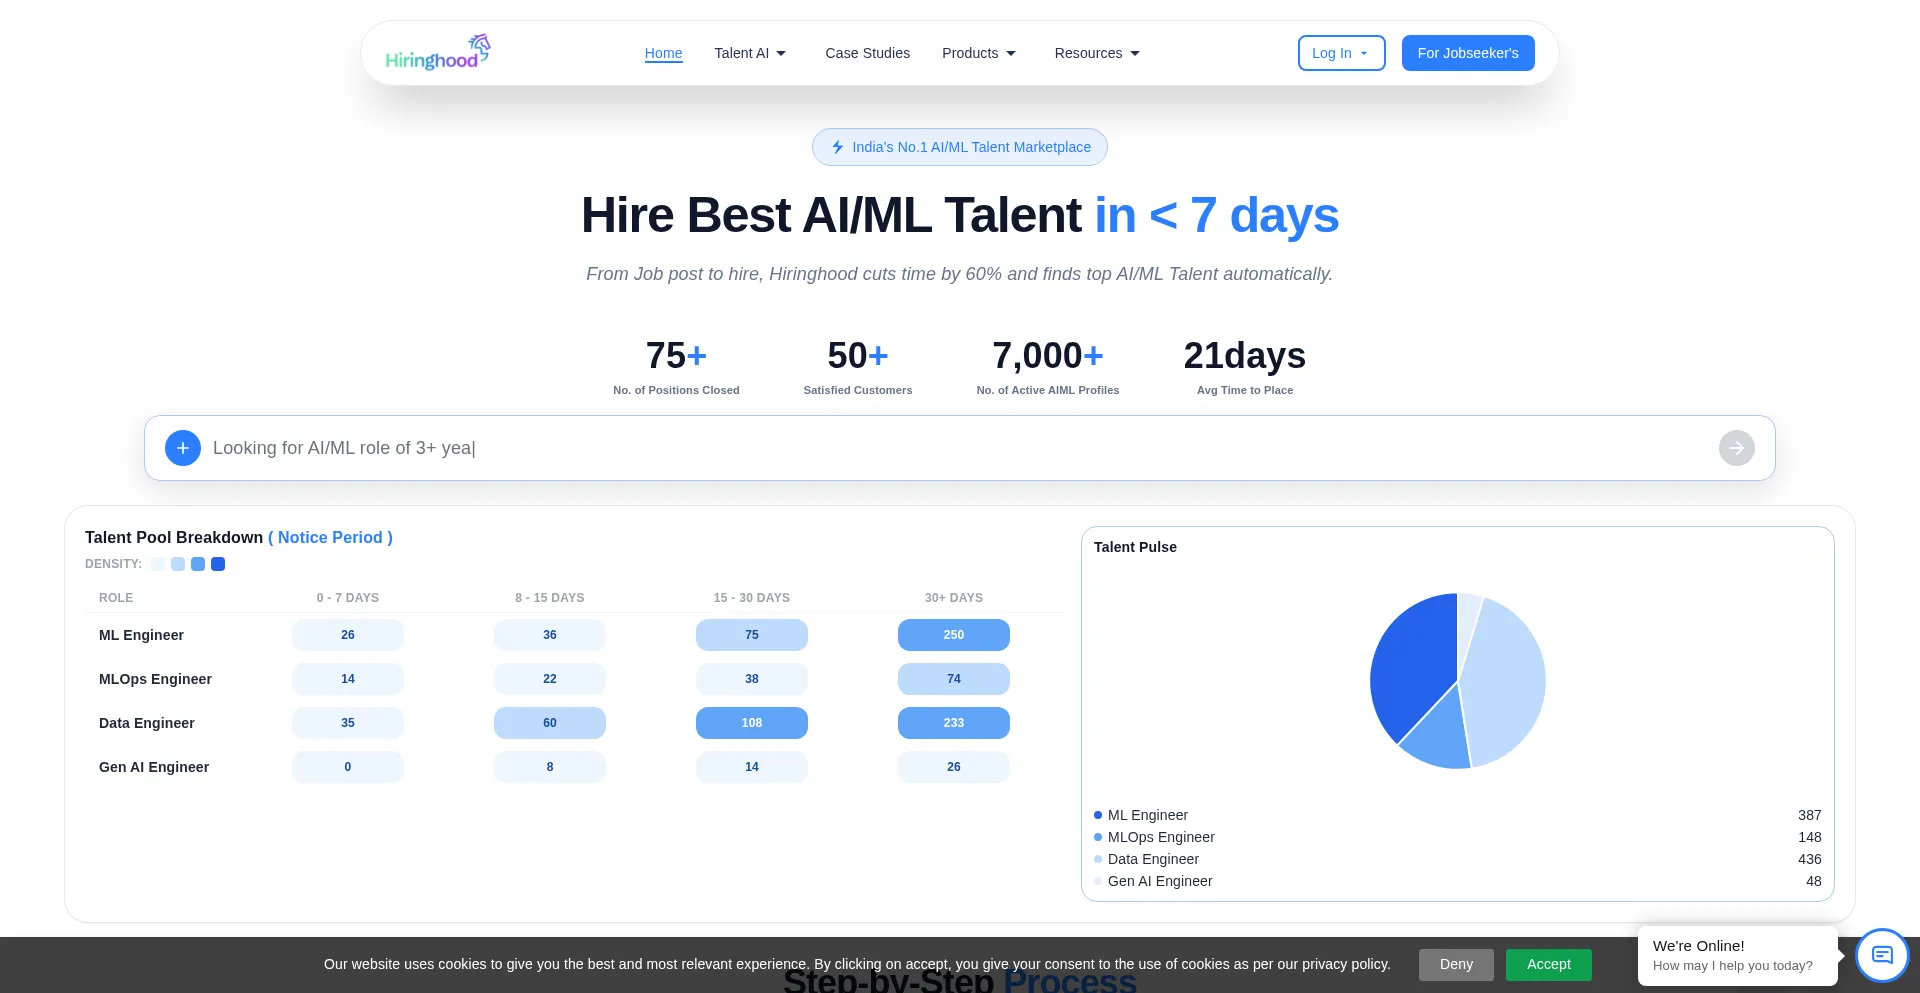1920x993 pixels.
Task: Select the lightest density swatch
Action: [x=158, y=564]
